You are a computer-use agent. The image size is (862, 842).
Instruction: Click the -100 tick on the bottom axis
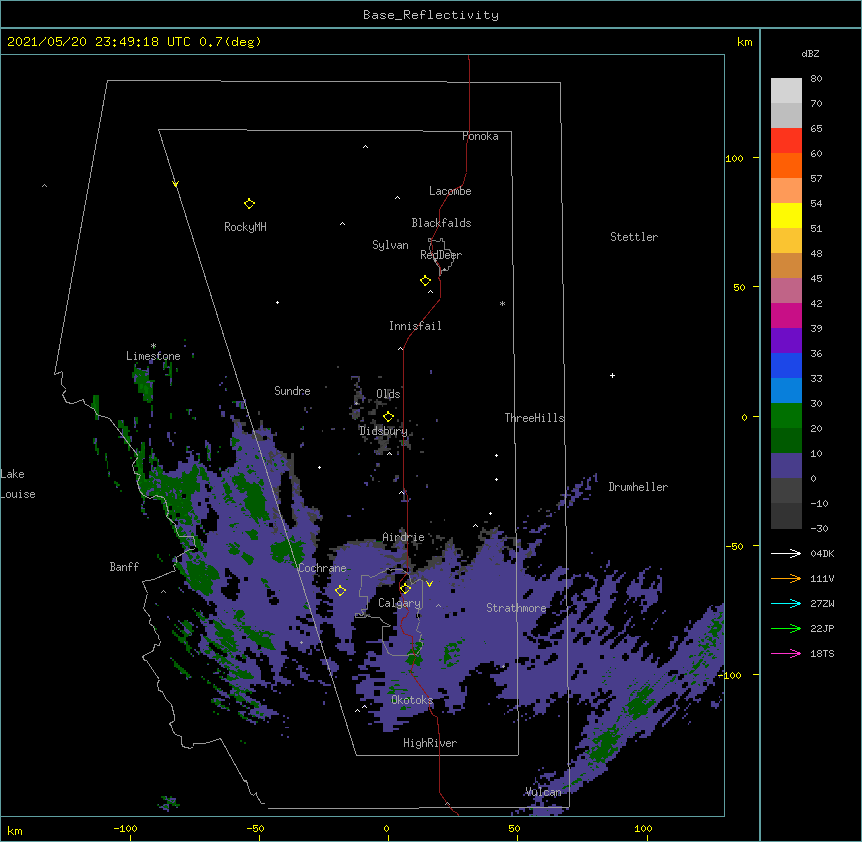pyautogui.click(x=125, y=828)
